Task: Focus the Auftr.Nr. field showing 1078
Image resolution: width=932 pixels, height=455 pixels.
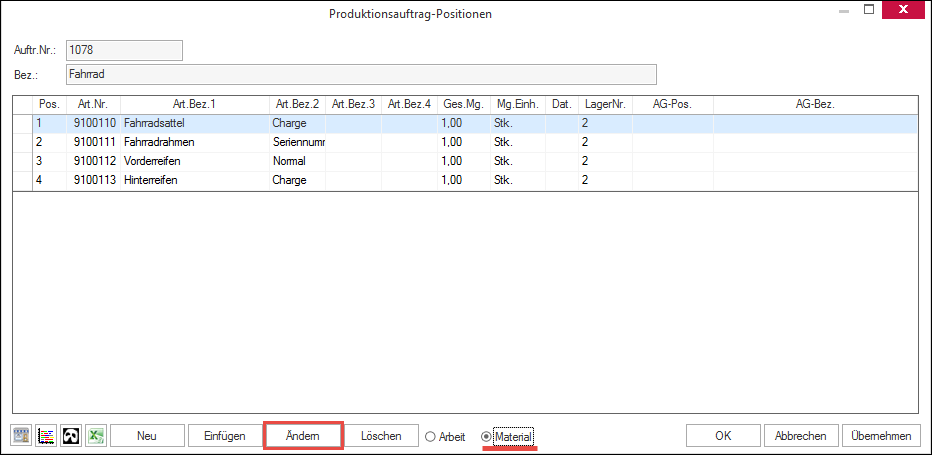Action: (x=124, y=51)
